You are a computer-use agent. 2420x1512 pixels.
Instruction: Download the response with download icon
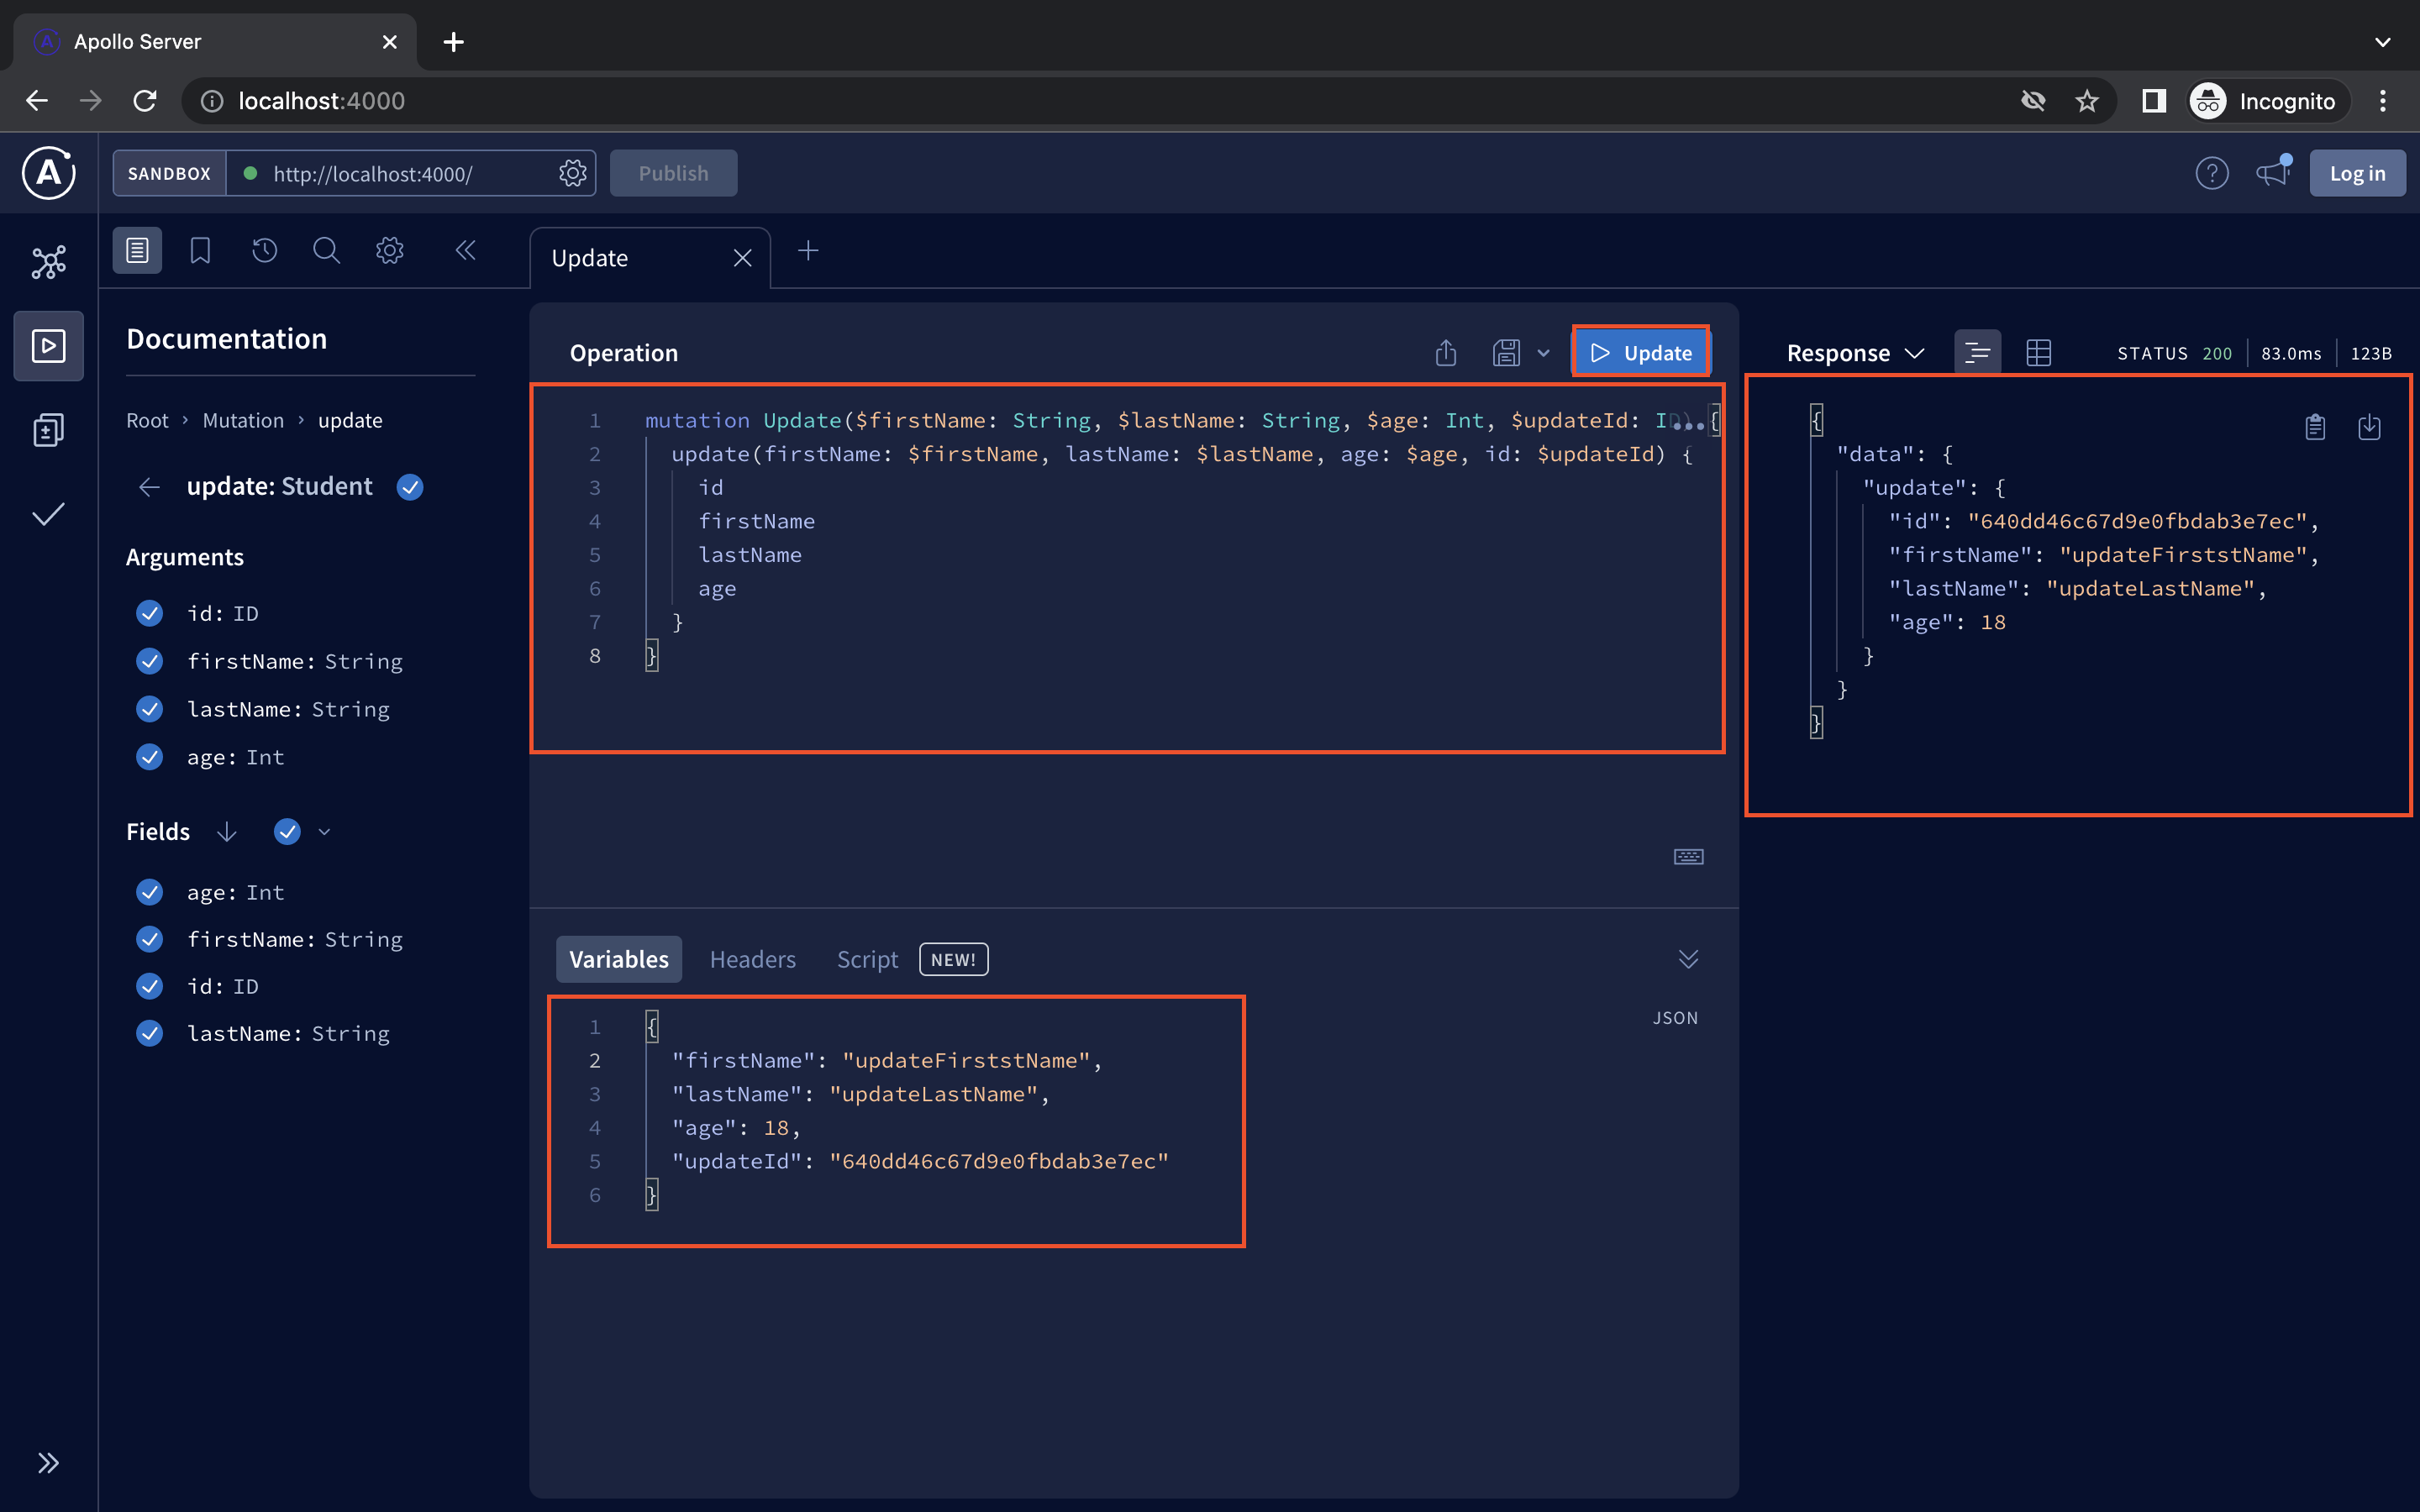click(x=2369, y=427)
